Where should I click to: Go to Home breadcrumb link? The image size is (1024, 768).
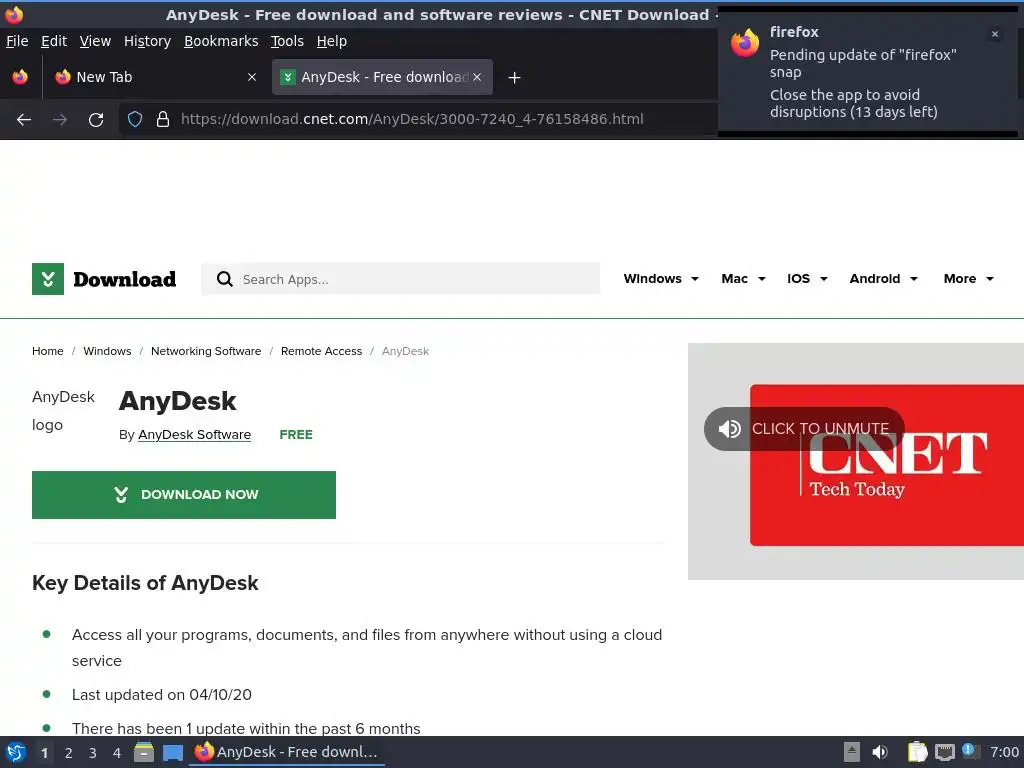point(48,351)
